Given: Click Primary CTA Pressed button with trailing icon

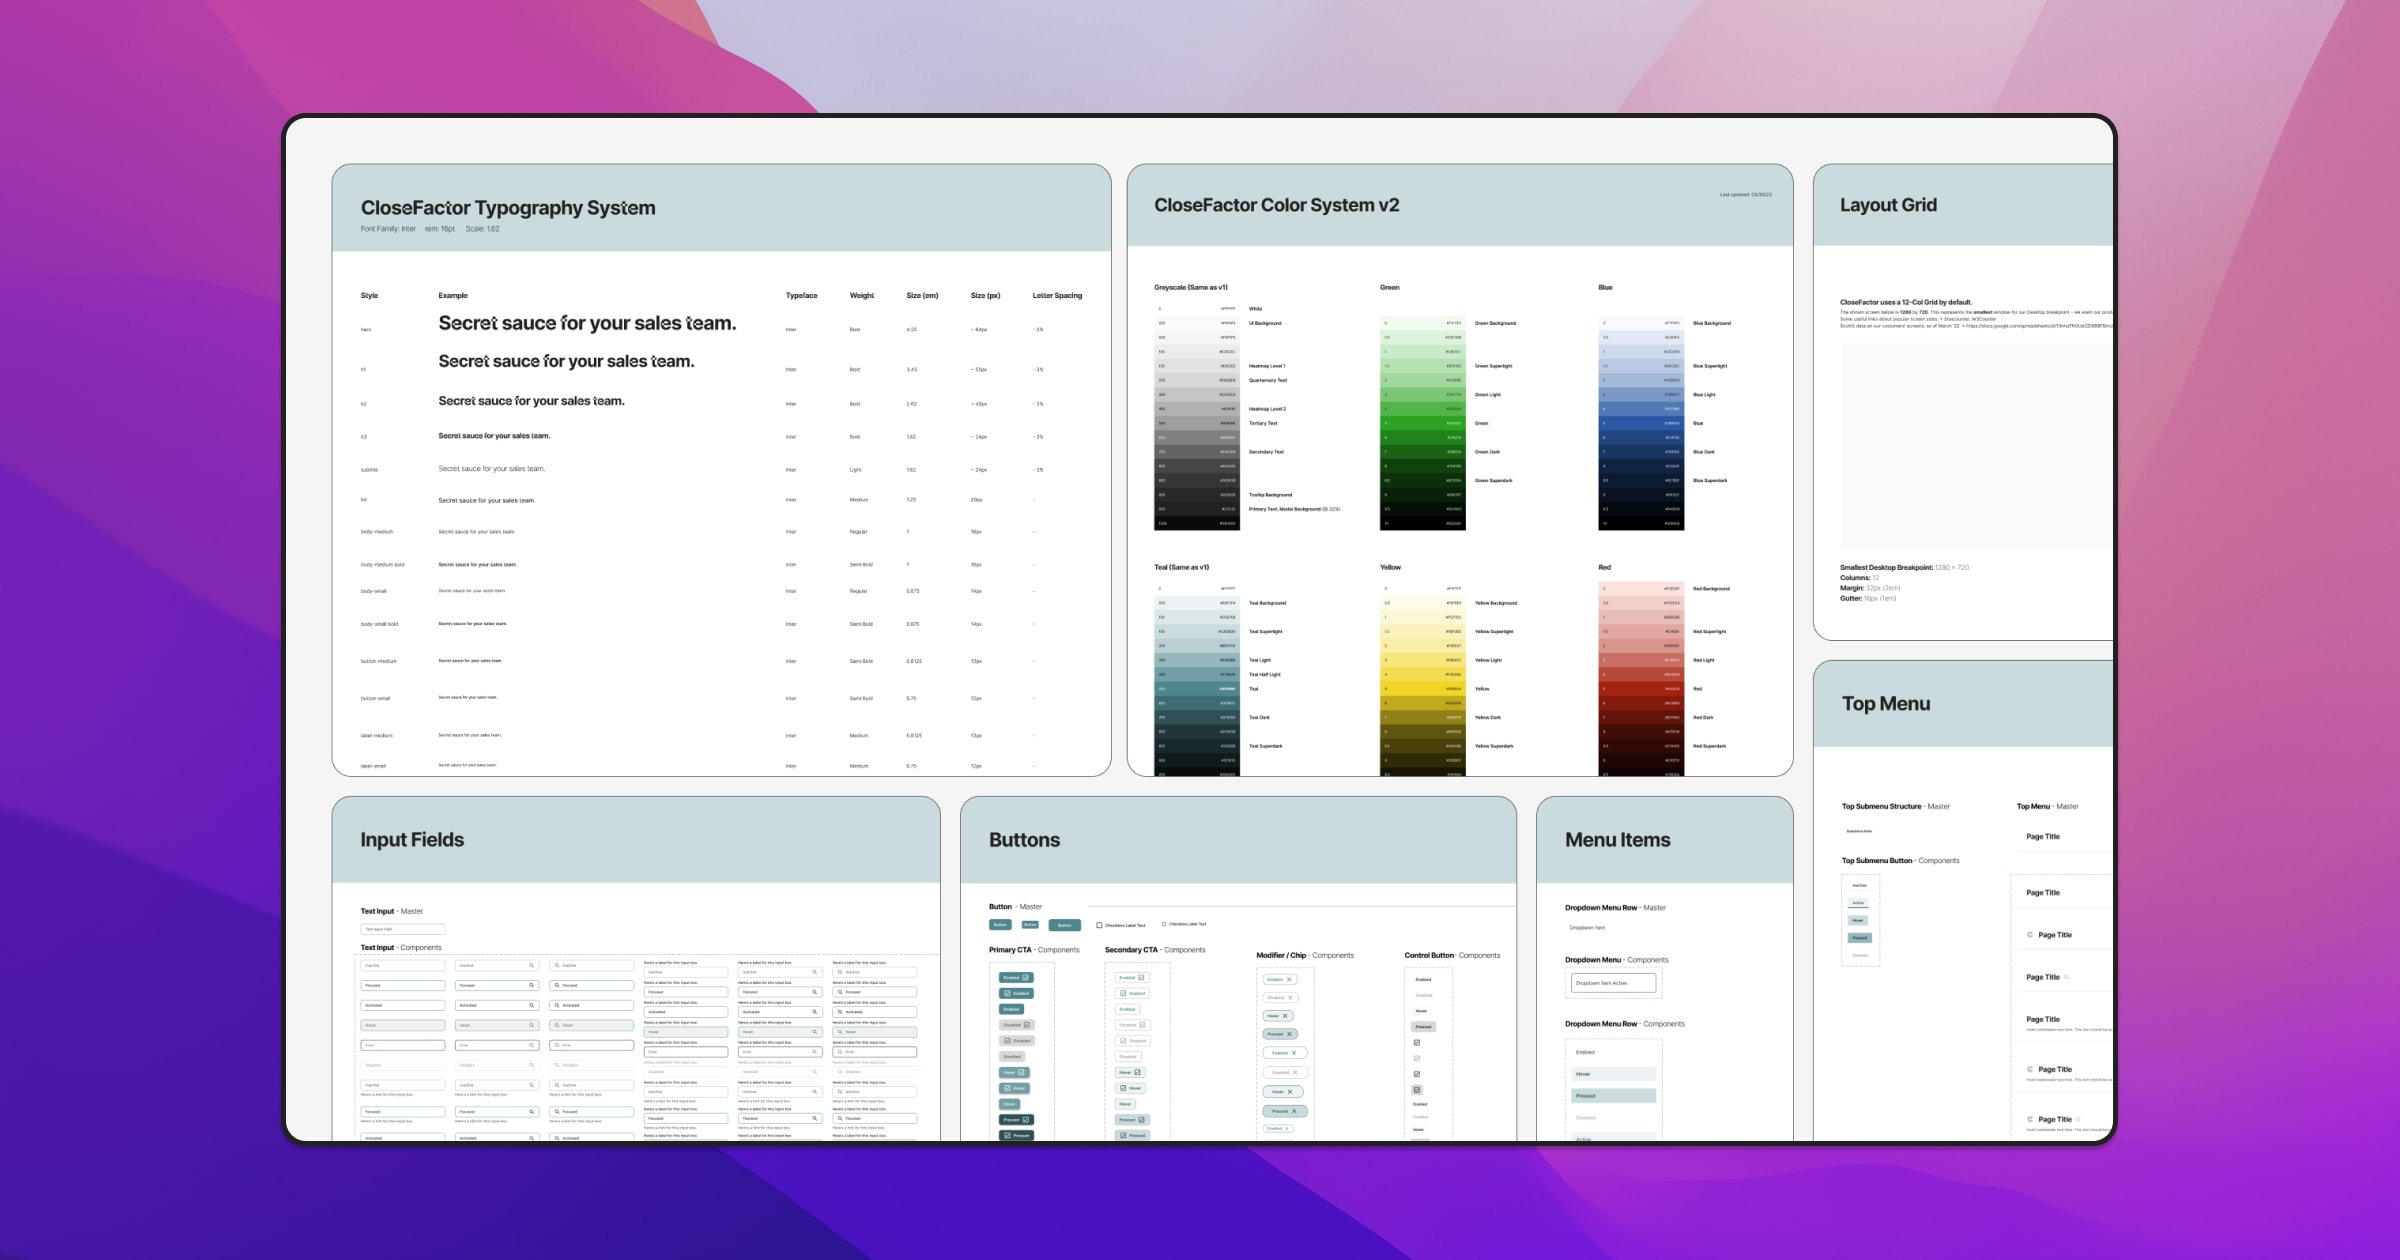Looking at the screenshot, I should (x=1016, y=1120).
